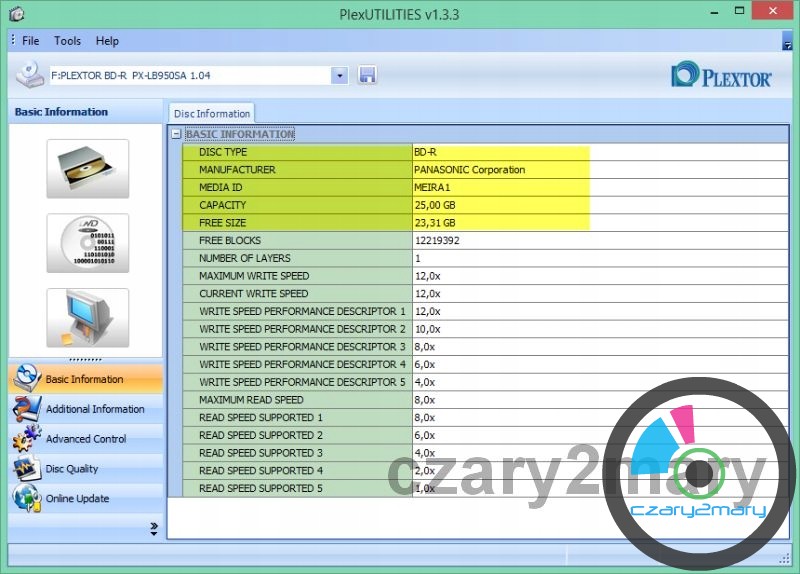Open the Disc Quality section
Viewport: 800px width, 574px height.
pos(72,469)
